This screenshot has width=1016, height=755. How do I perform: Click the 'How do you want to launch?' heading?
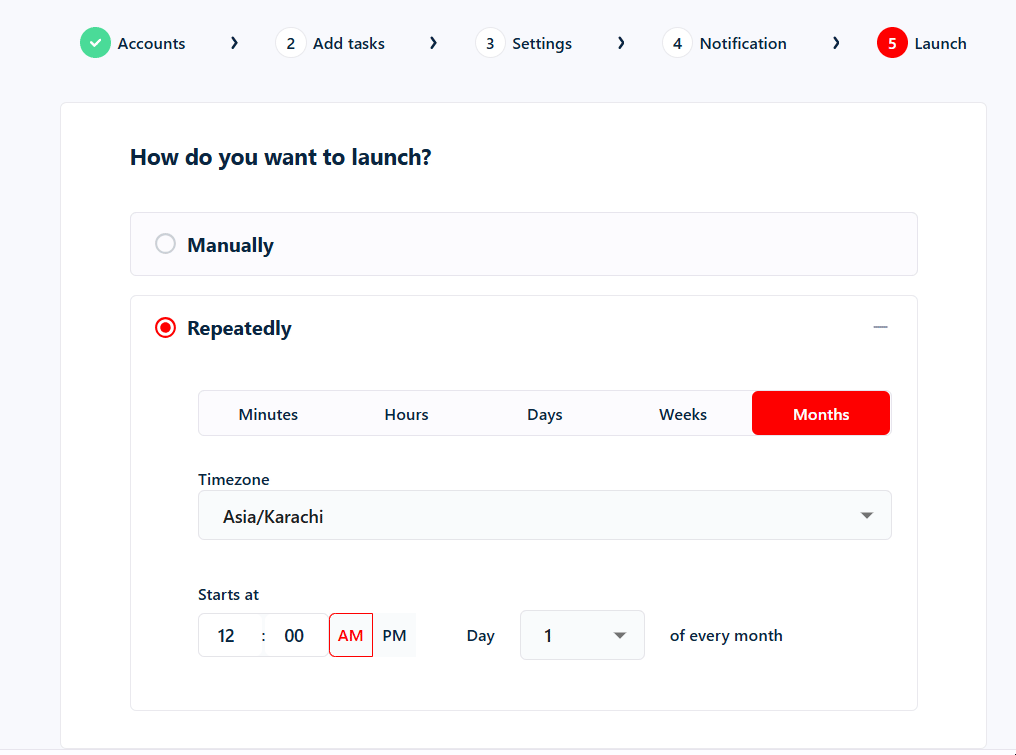281,157
